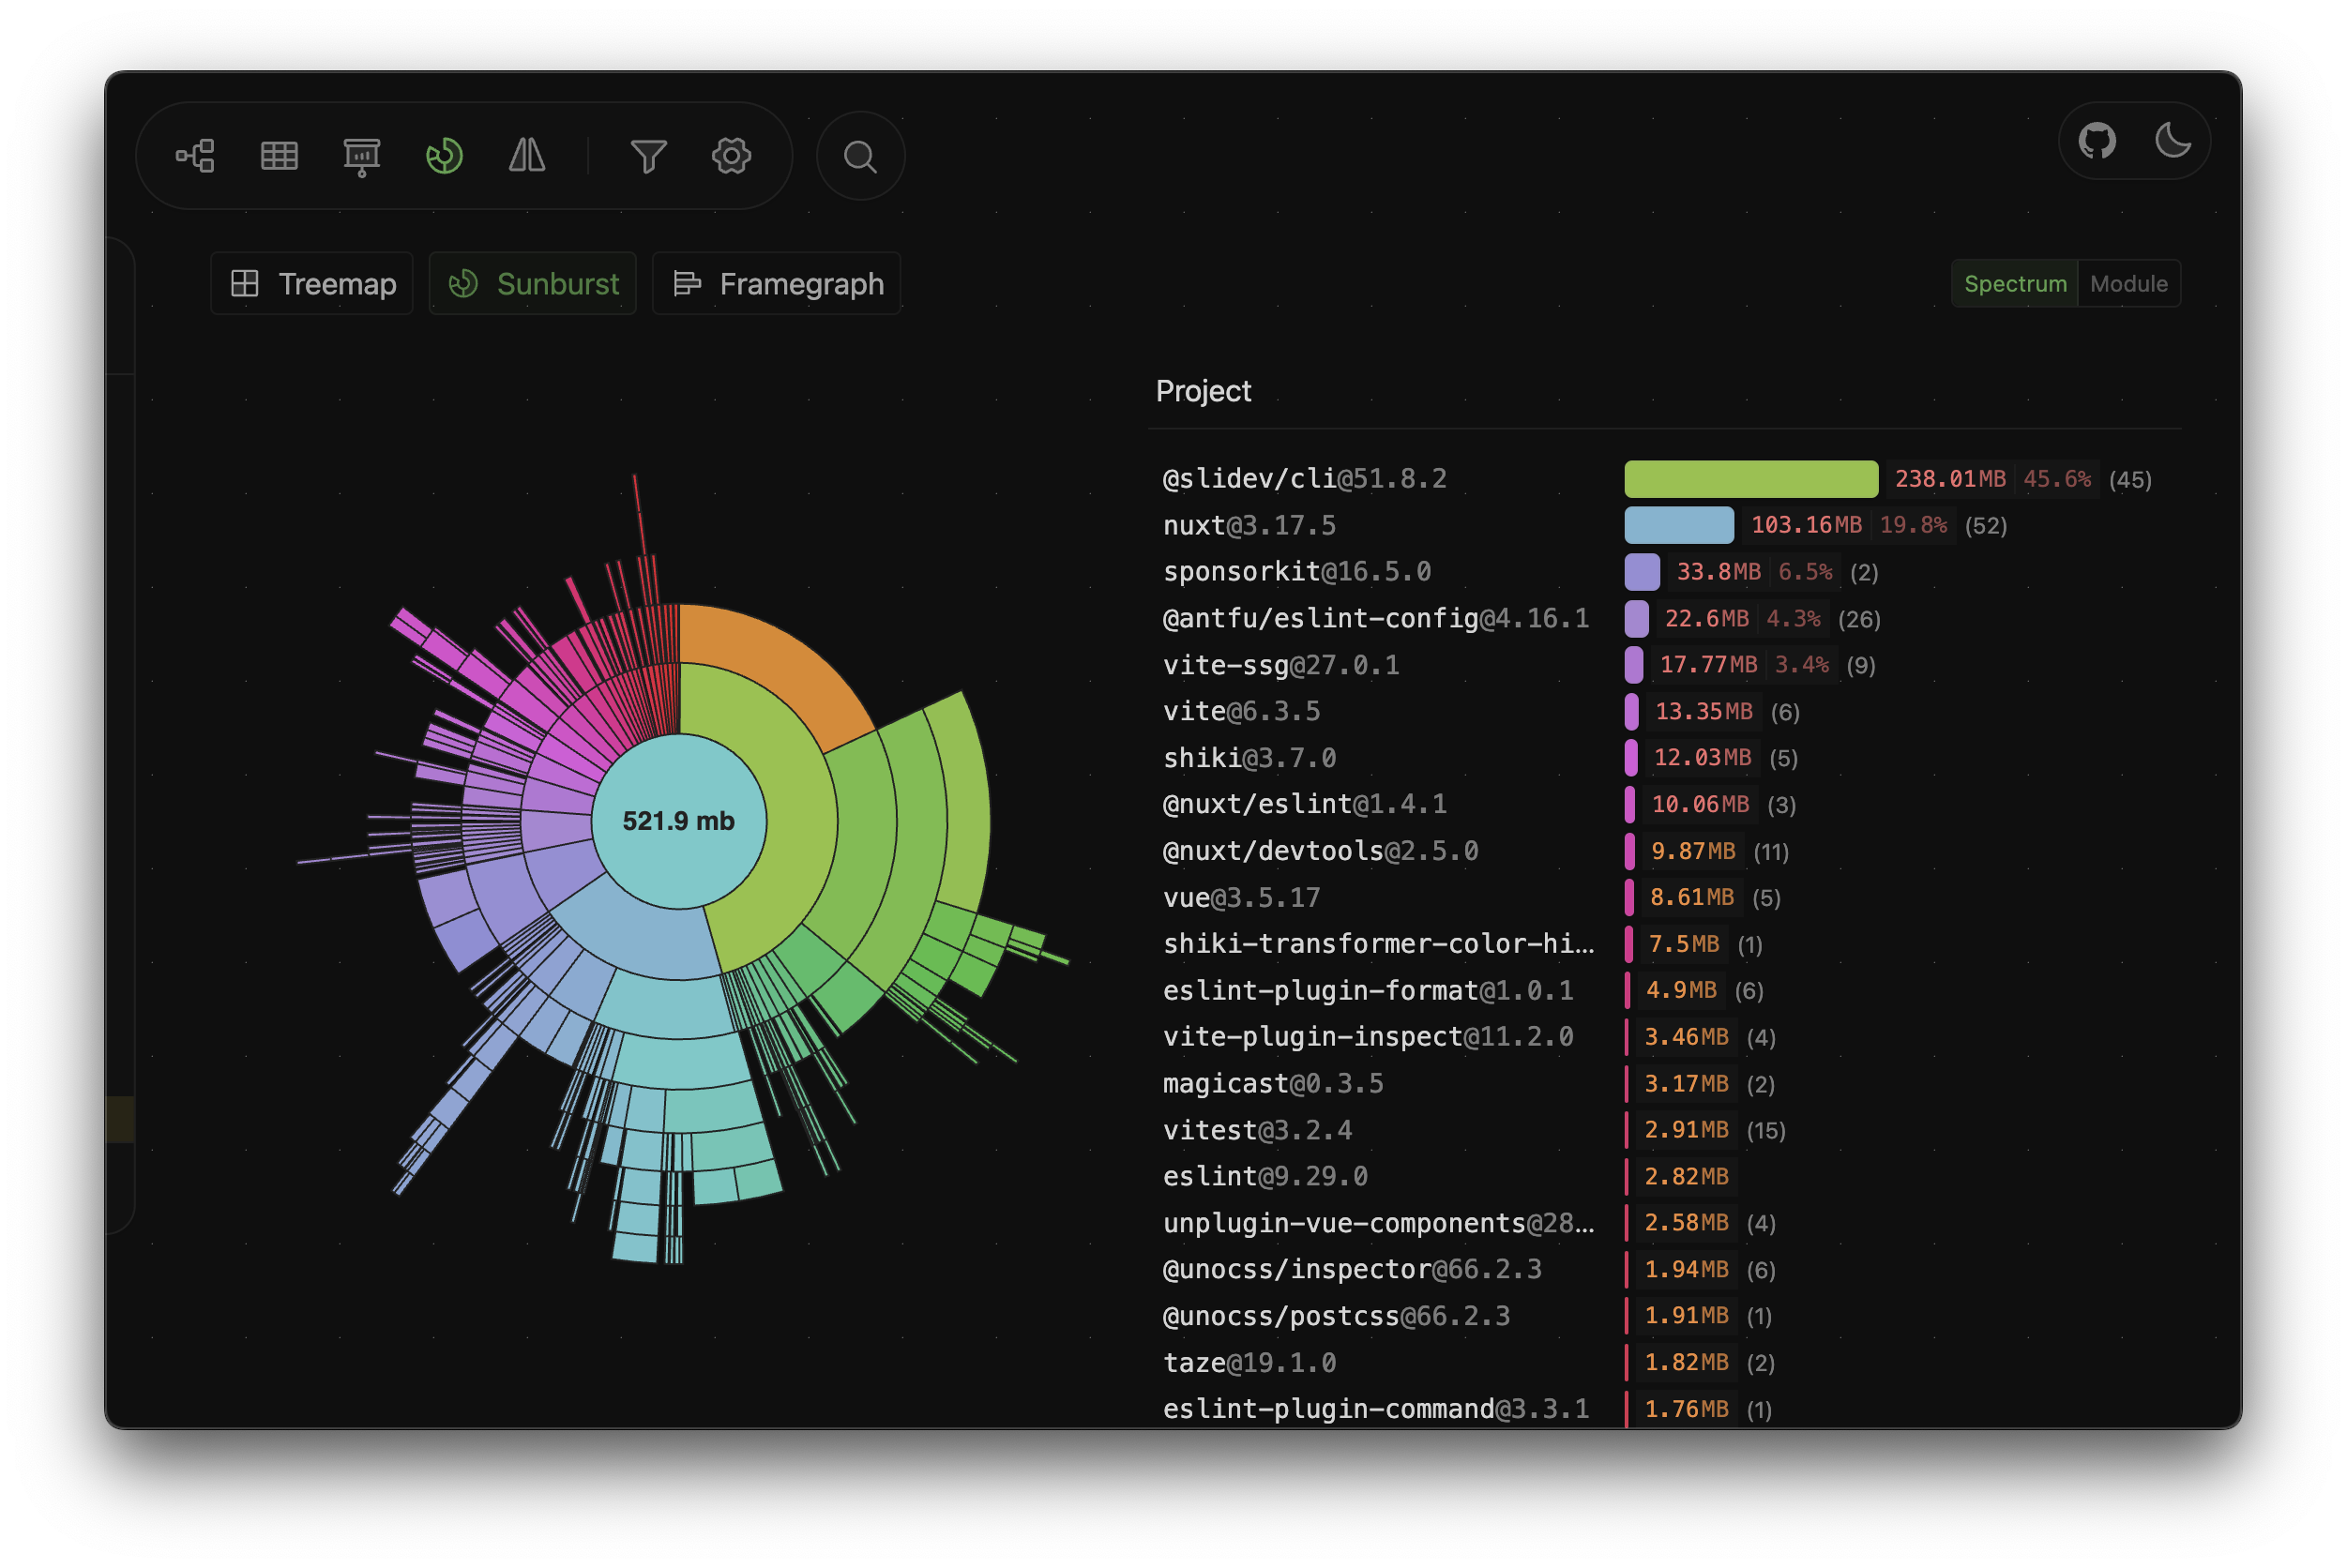Click the 45.6% percentage label

(2056, 479)
